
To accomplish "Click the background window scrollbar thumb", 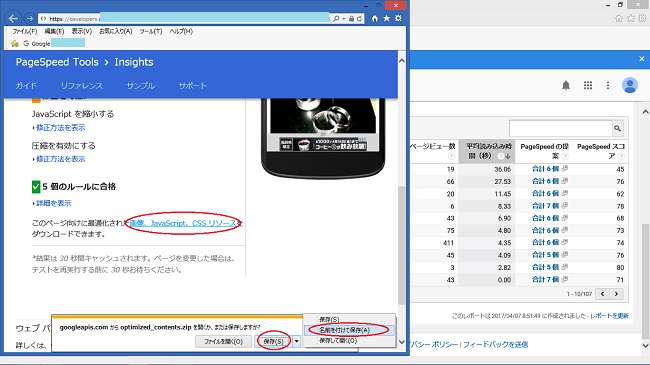I will (x=645, y=282).
